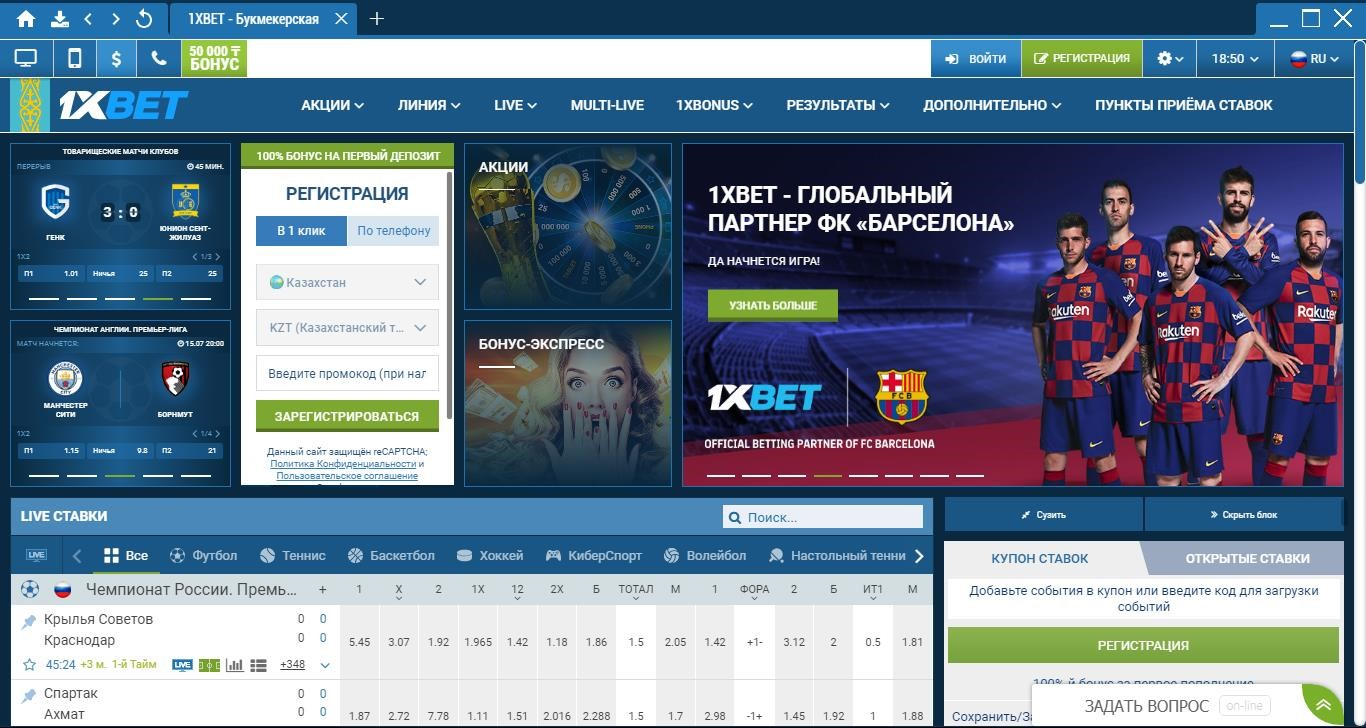The width and height of the screenshot is (1366, 728).
Task: Expand the Линия menu
Action: tap(428, 105)
